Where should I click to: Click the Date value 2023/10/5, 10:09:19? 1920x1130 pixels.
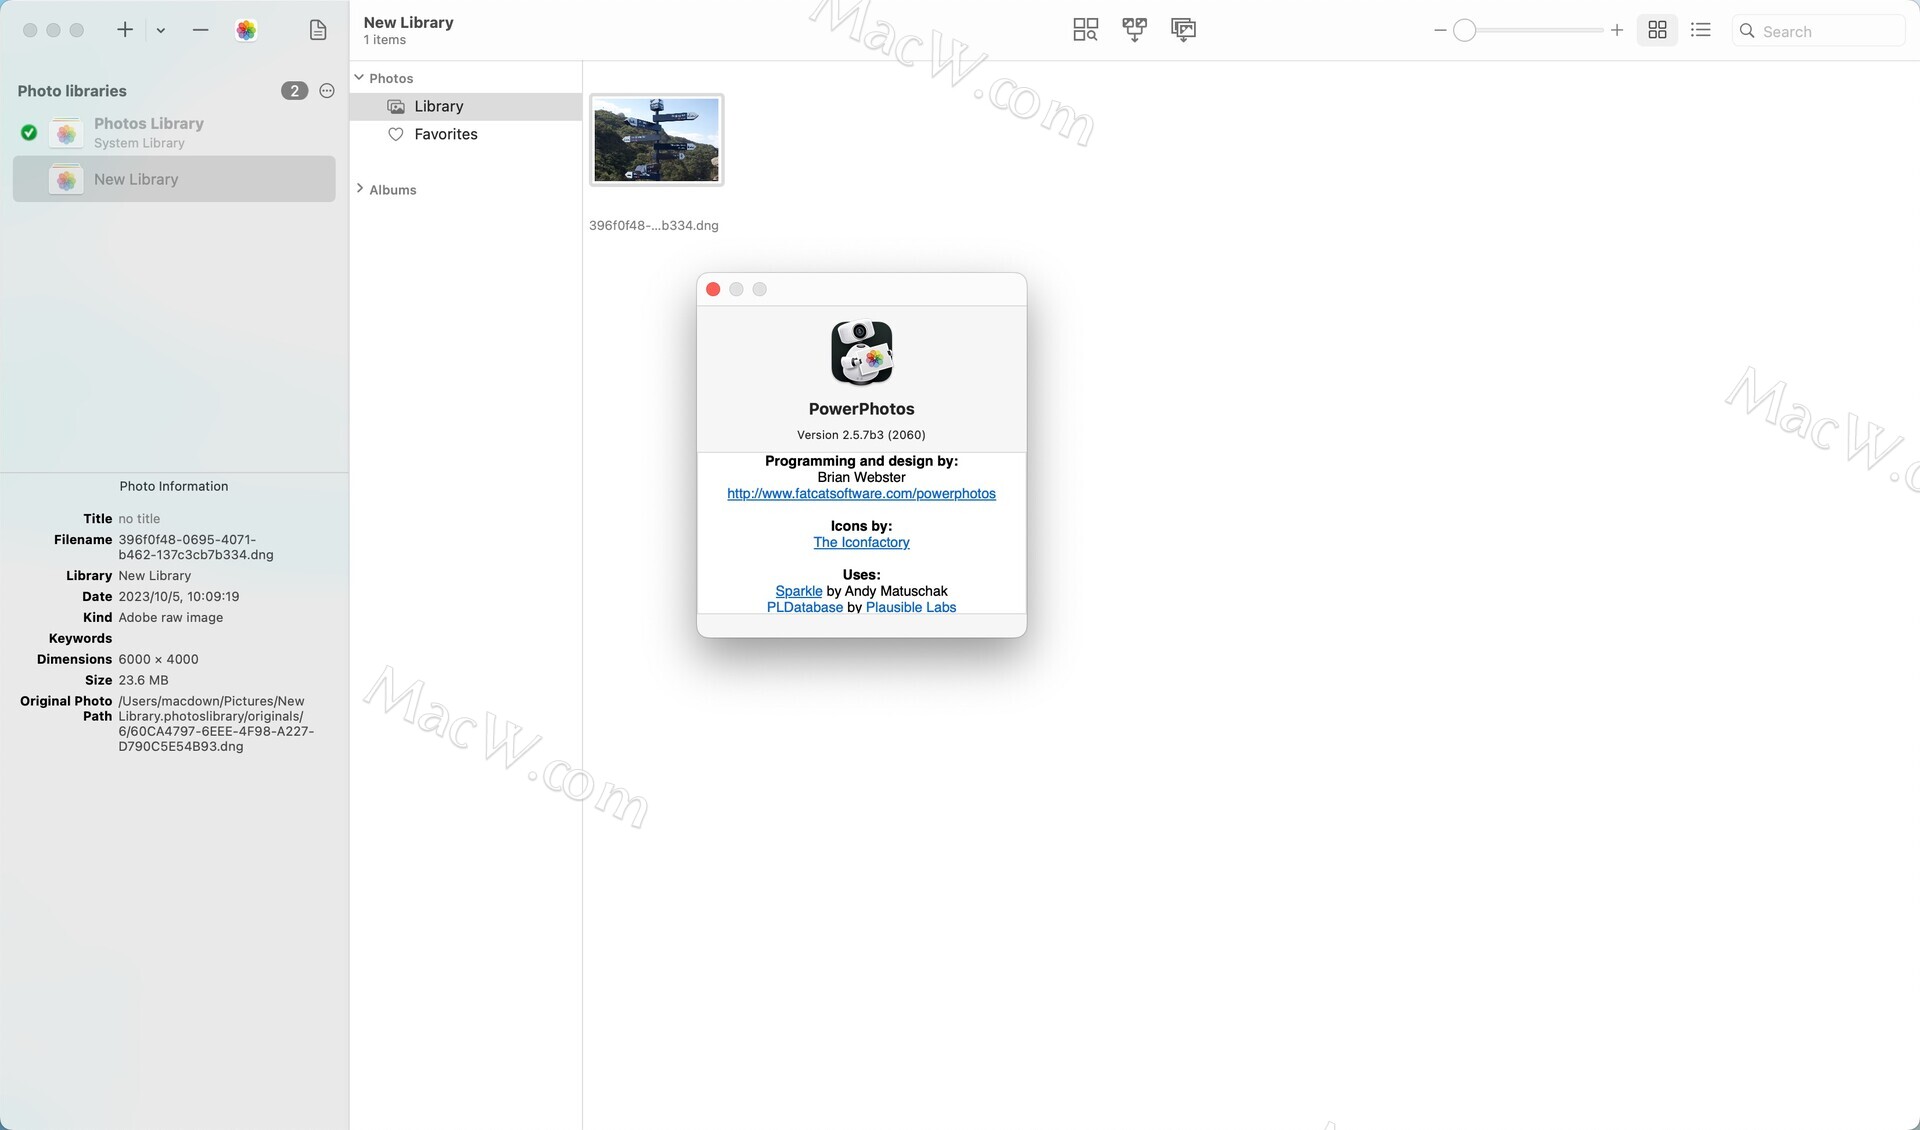[x=179, y=596]
